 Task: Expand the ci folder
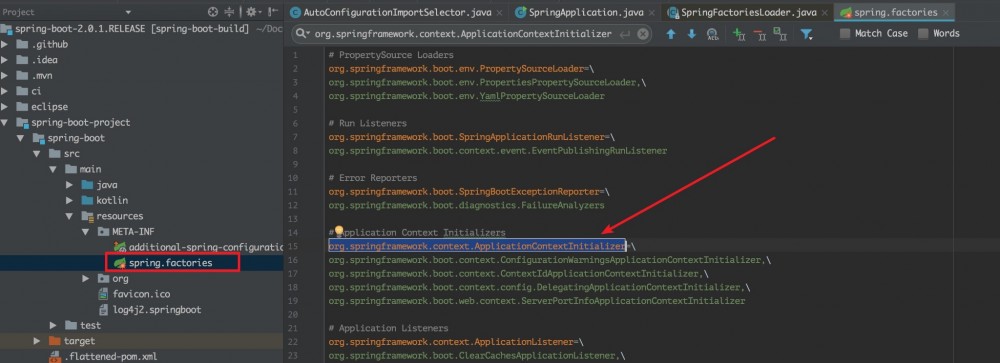[5, 91]
